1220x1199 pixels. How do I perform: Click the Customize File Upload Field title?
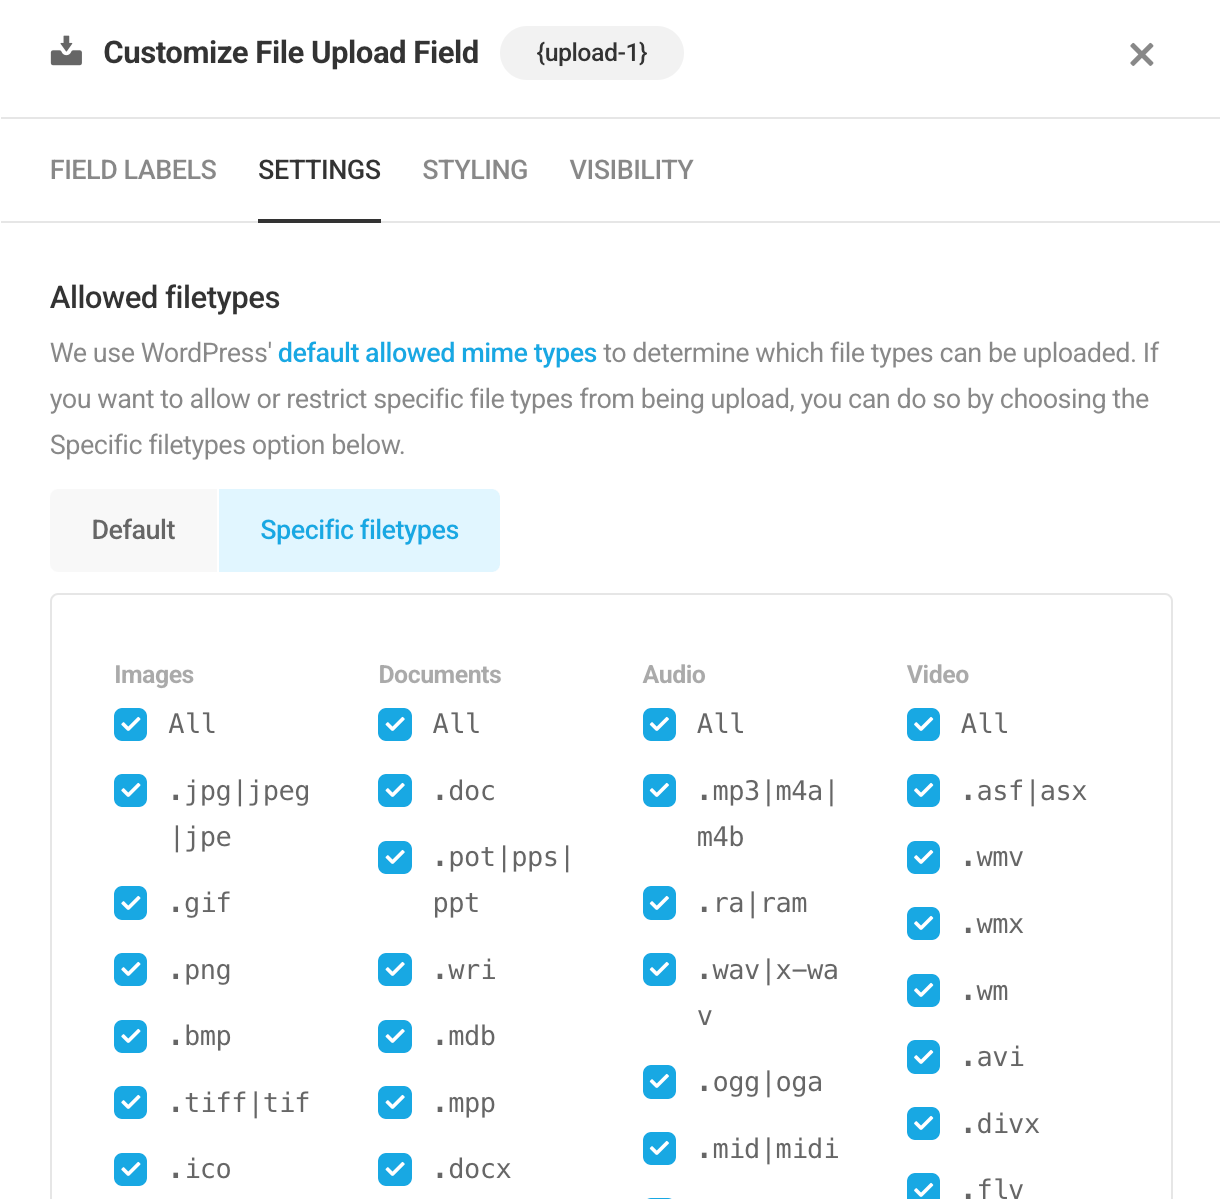[x=291, y=53]
